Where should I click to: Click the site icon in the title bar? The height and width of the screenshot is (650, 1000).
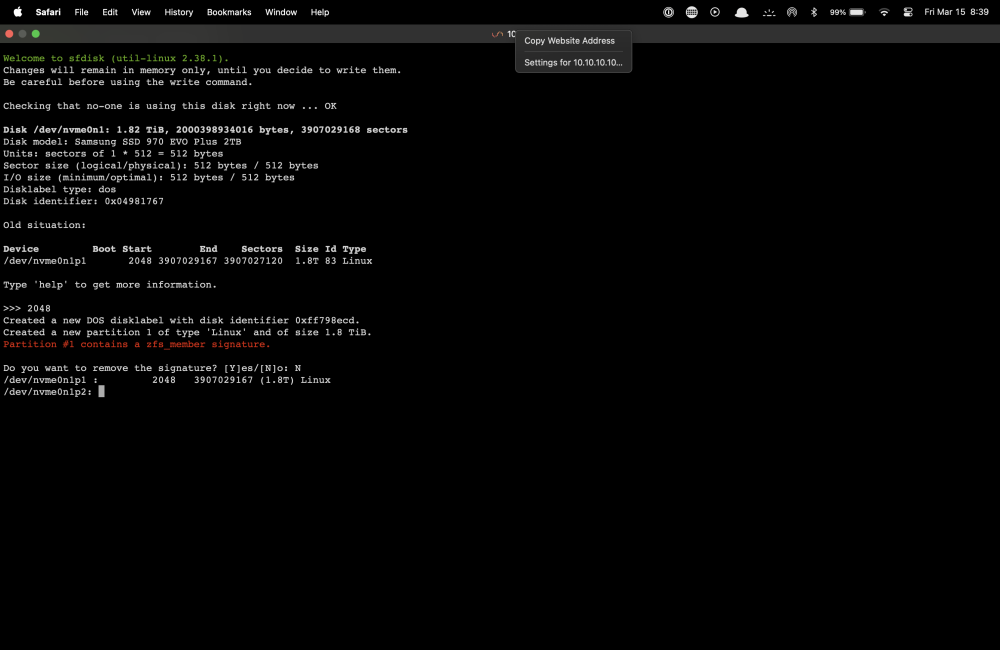pos(497,34)
